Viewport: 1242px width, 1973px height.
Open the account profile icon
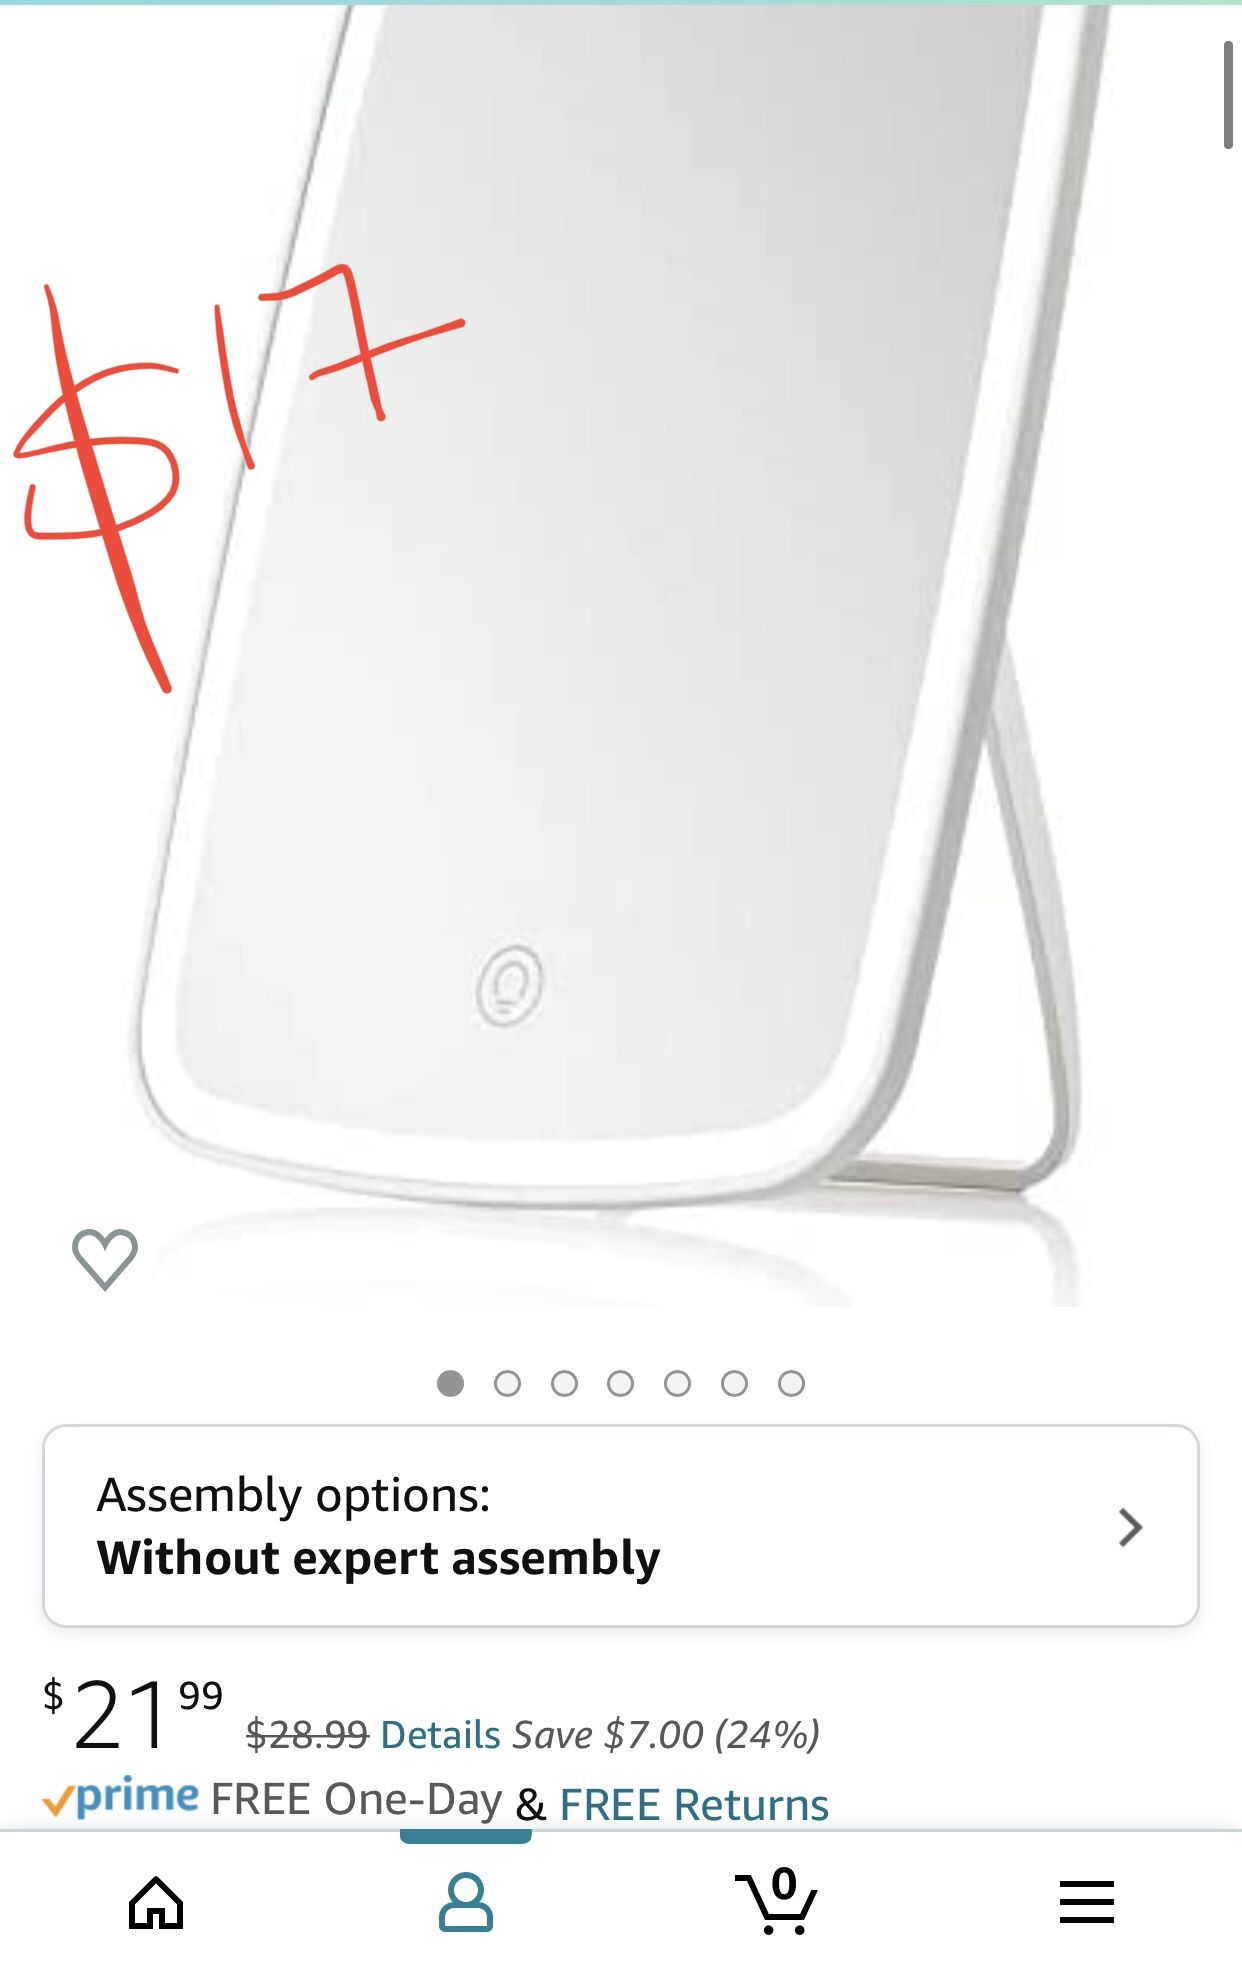[466, 1902]
